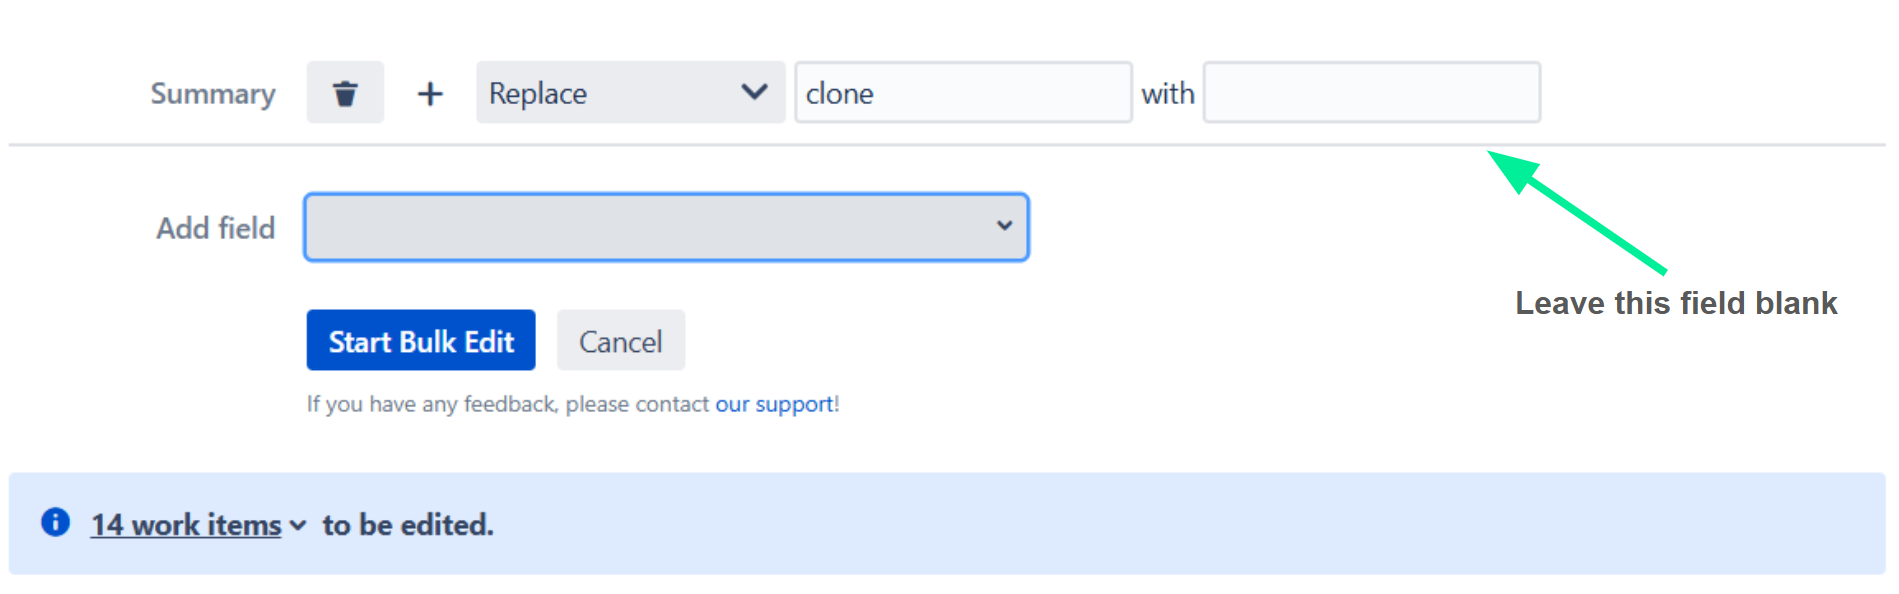Delete the Summary row with trash icon

pyautogui.click(x=345, y=93)
